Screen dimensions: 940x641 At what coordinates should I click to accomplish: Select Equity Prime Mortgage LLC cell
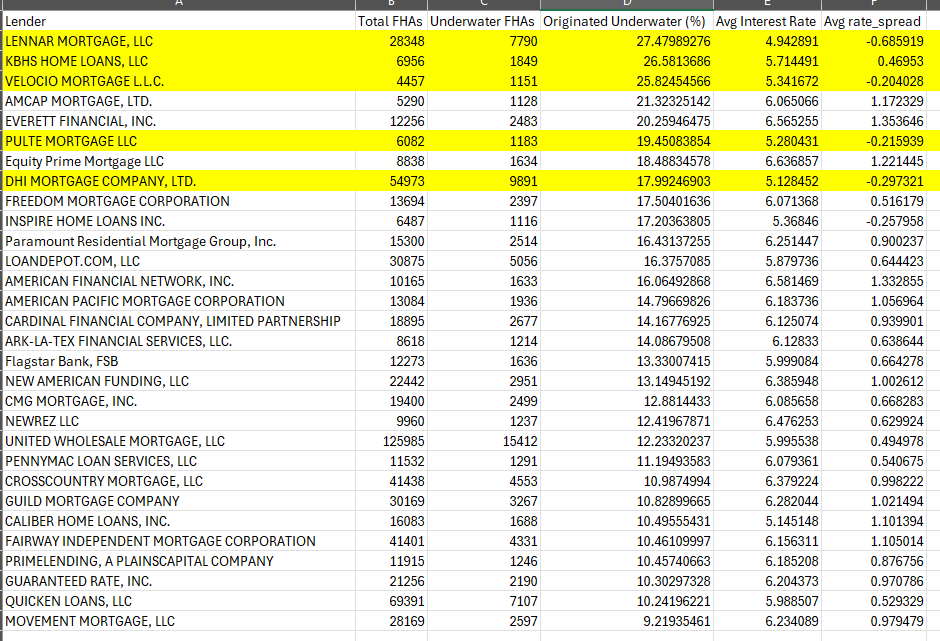(179, 161)
